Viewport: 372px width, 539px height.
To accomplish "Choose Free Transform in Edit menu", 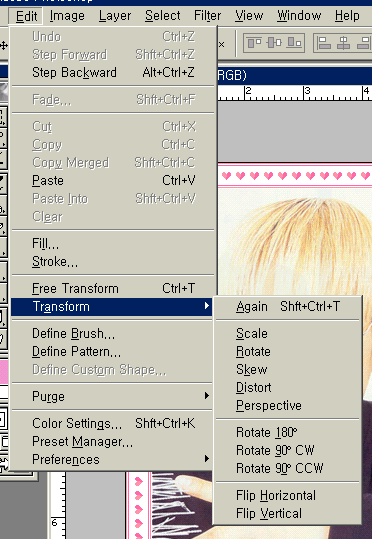I will click(113, 288).
